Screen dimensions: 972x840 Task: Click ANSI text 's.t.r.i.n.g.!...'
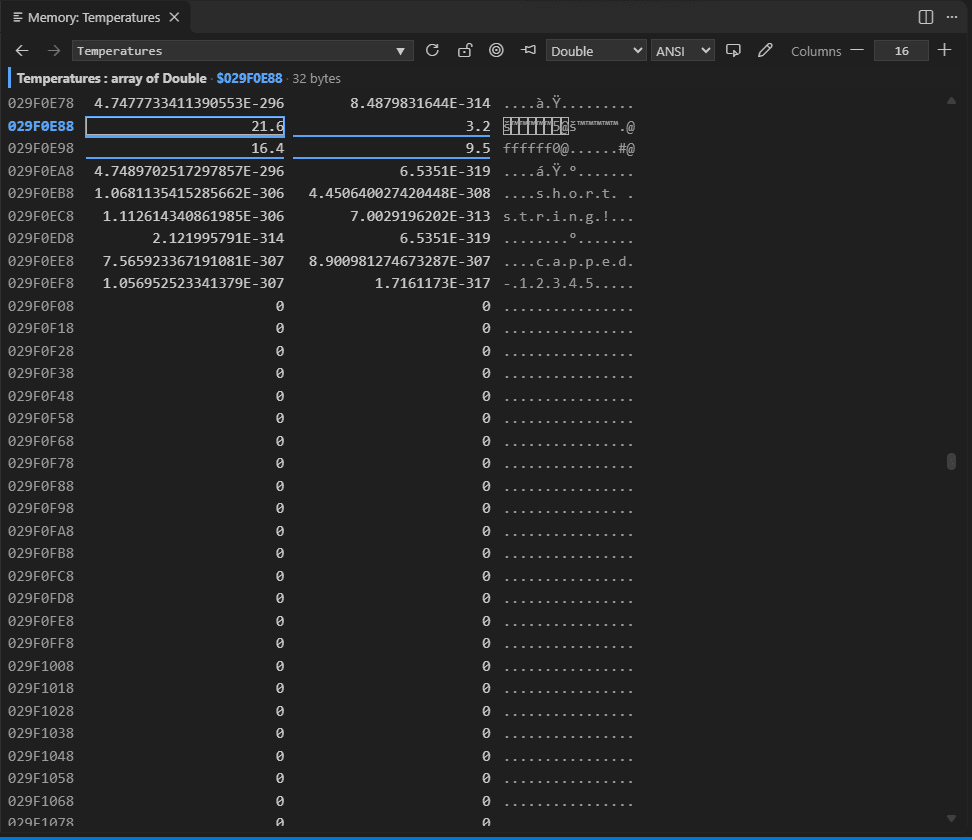tap(568, 216)
